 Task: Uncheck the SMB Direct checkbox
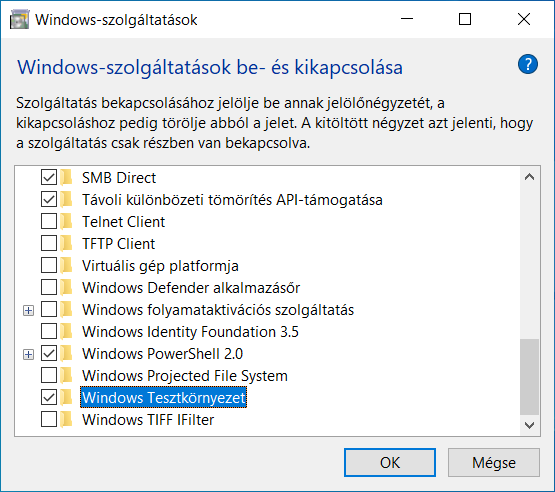point(49,177)
